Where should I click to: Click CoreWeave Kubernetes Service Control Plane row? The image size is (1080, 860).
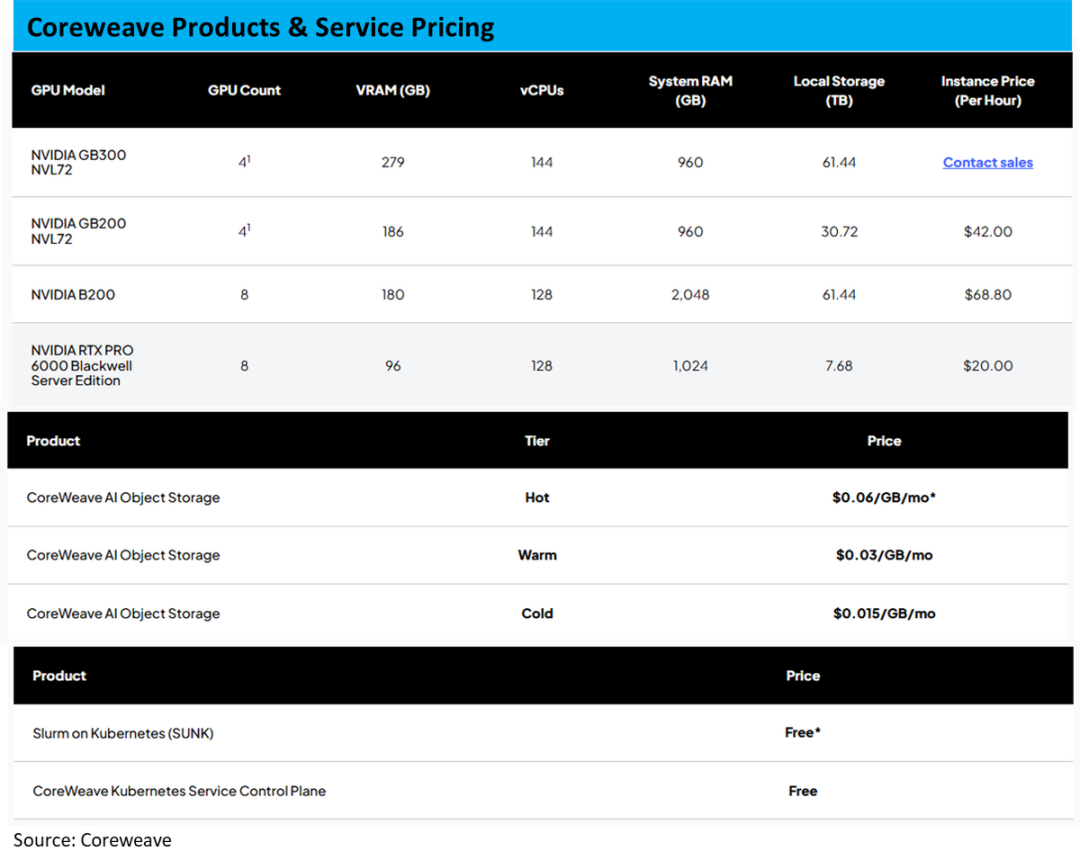[x=179, y=791]
